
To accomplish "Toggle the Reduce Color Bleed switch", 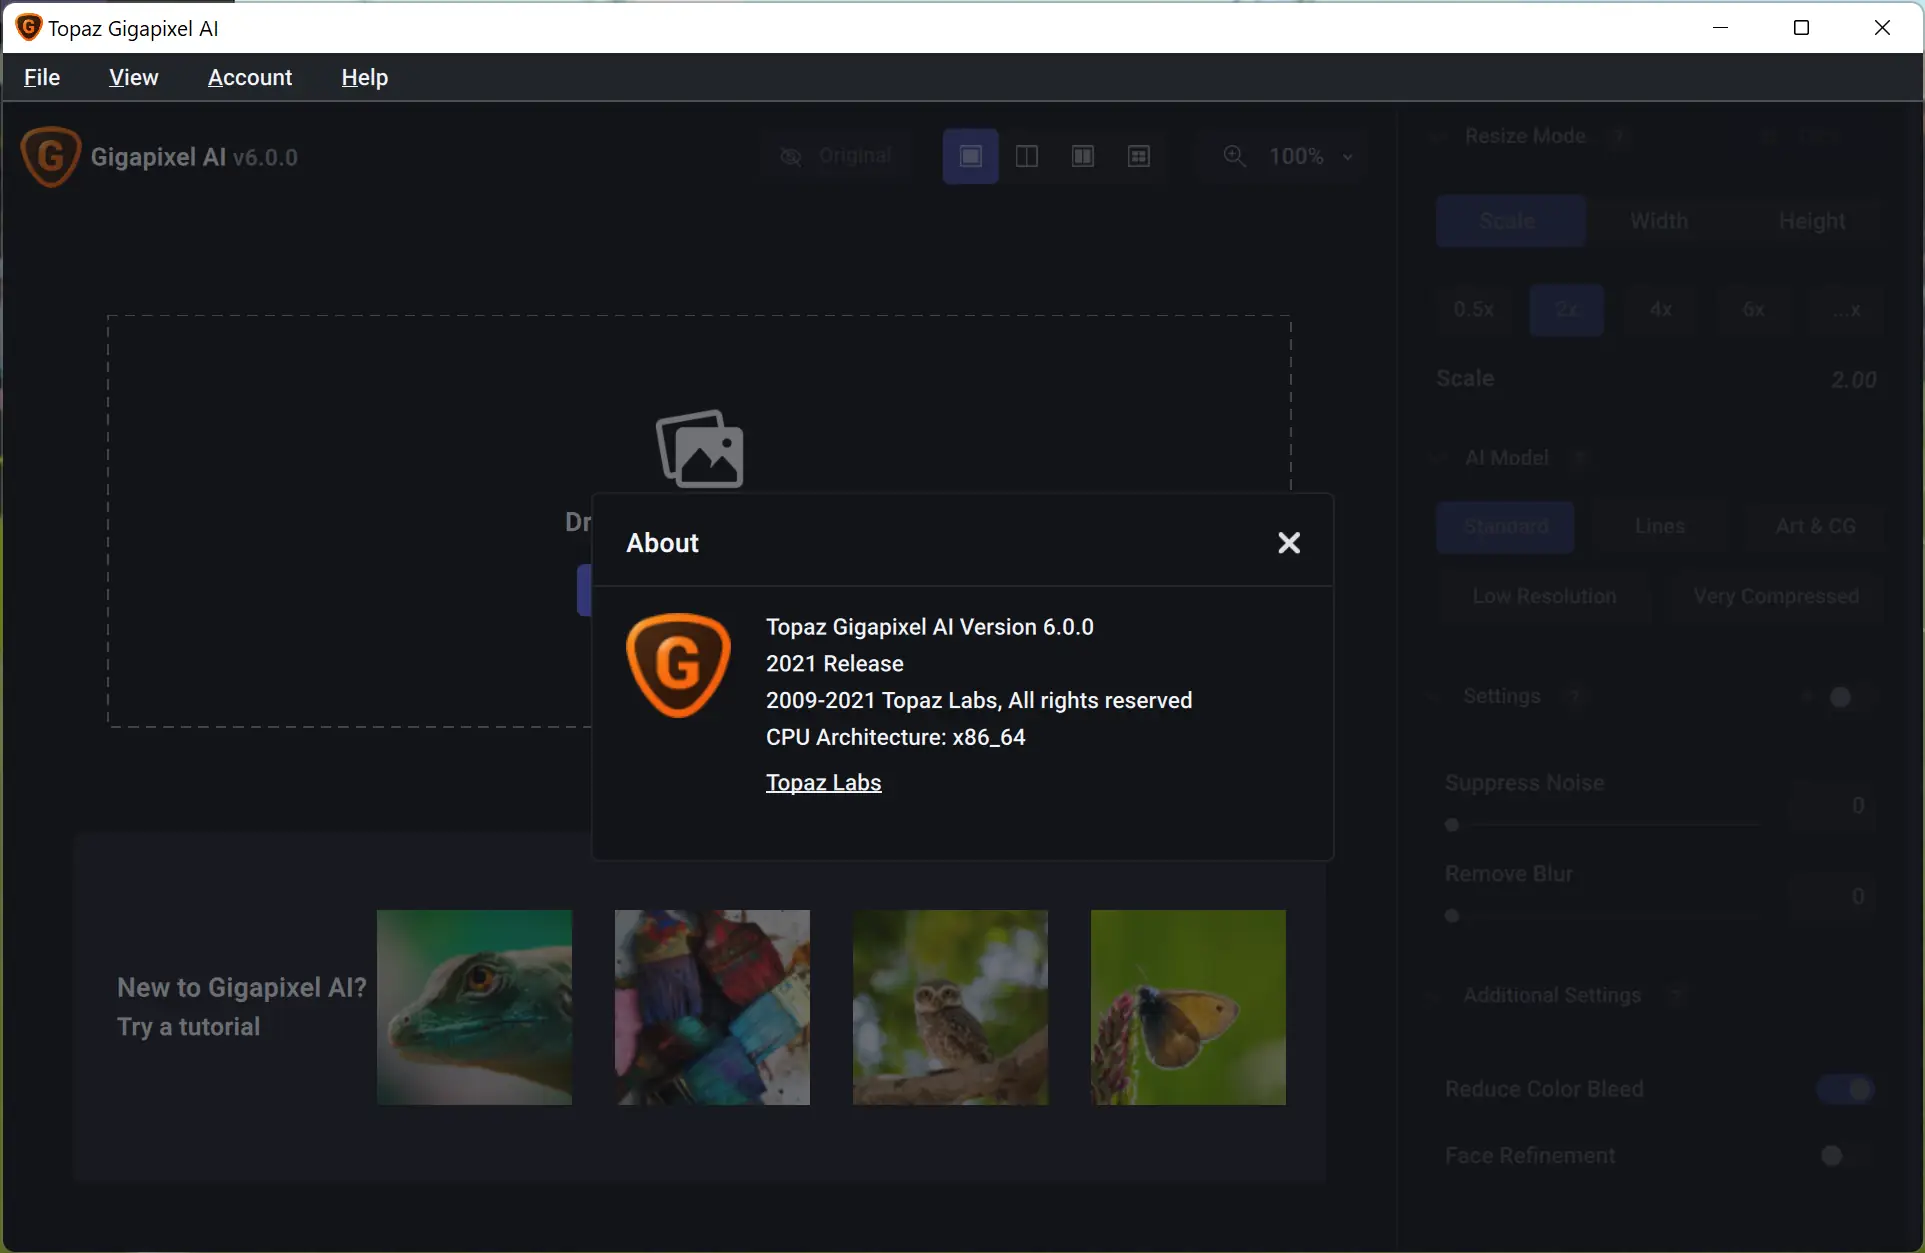I will point(1846,1089).
